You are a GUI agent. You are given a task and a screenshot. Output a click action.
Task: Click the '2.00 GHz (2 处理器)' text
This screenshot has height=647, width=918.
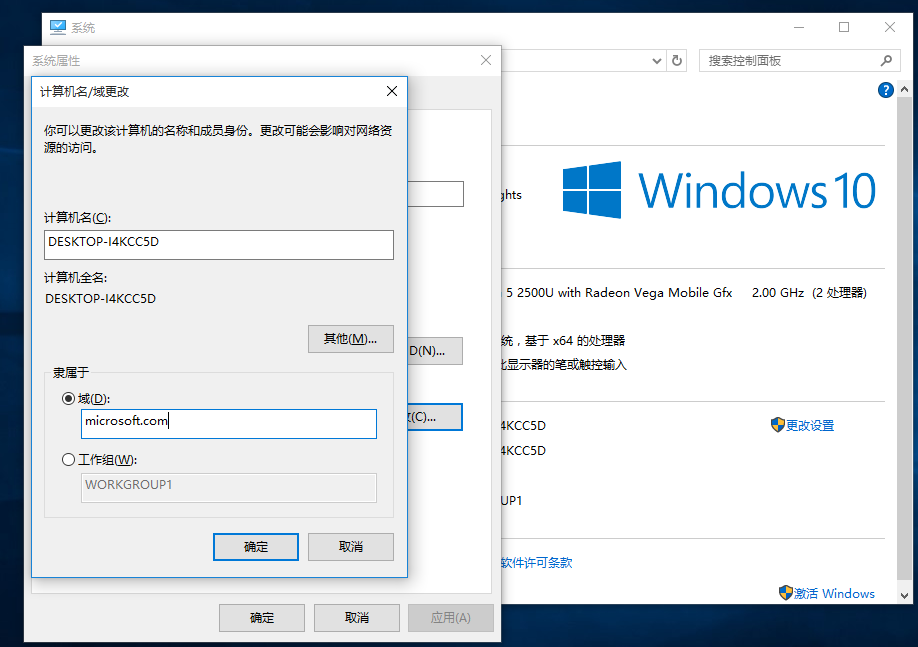click(809, 293)
